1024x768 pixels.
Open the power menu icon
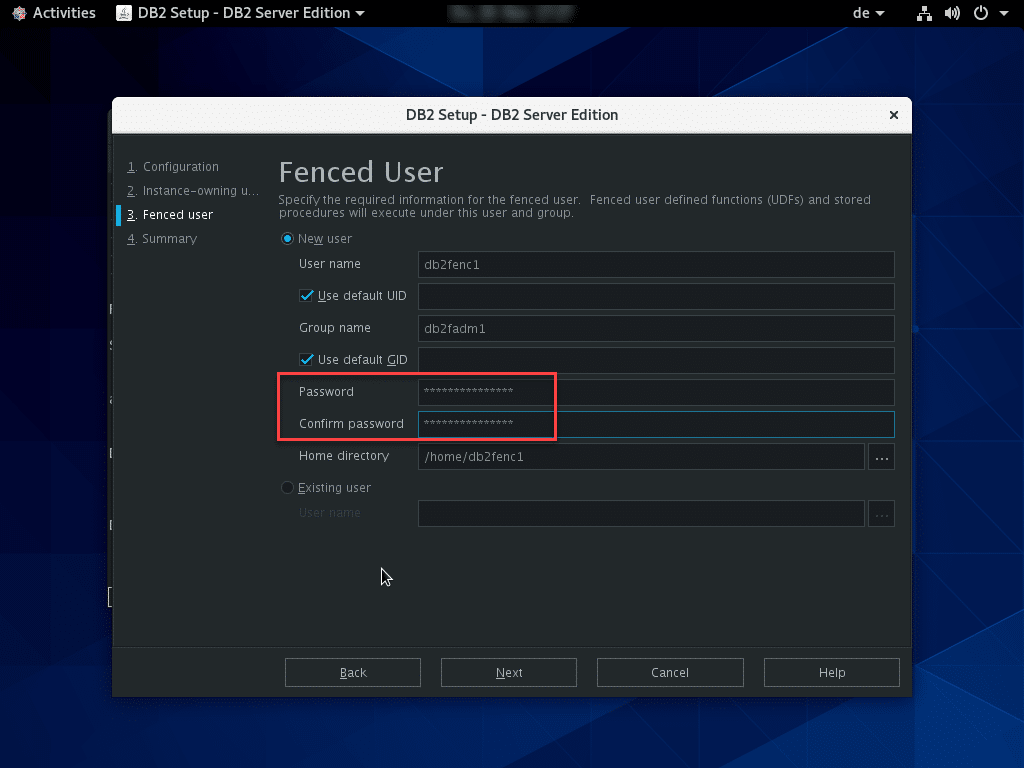980,13
